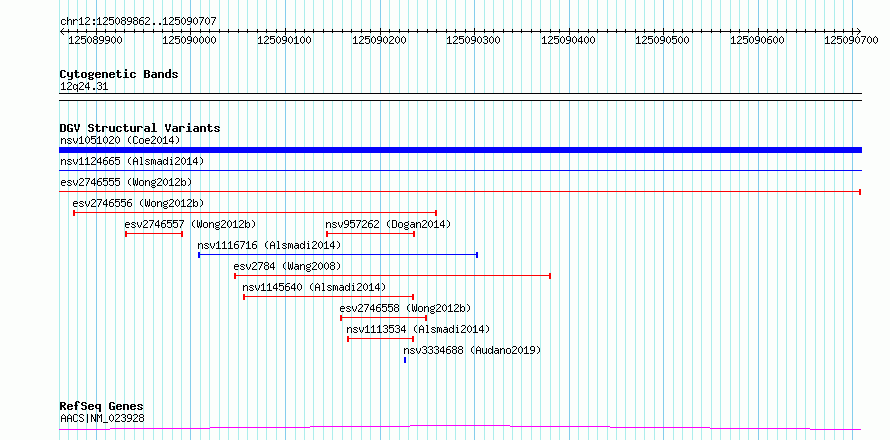Open the nsv1124665 (Alsmadi2014) variant label
This screenshot has width=890, height=440.
(132, 161)
